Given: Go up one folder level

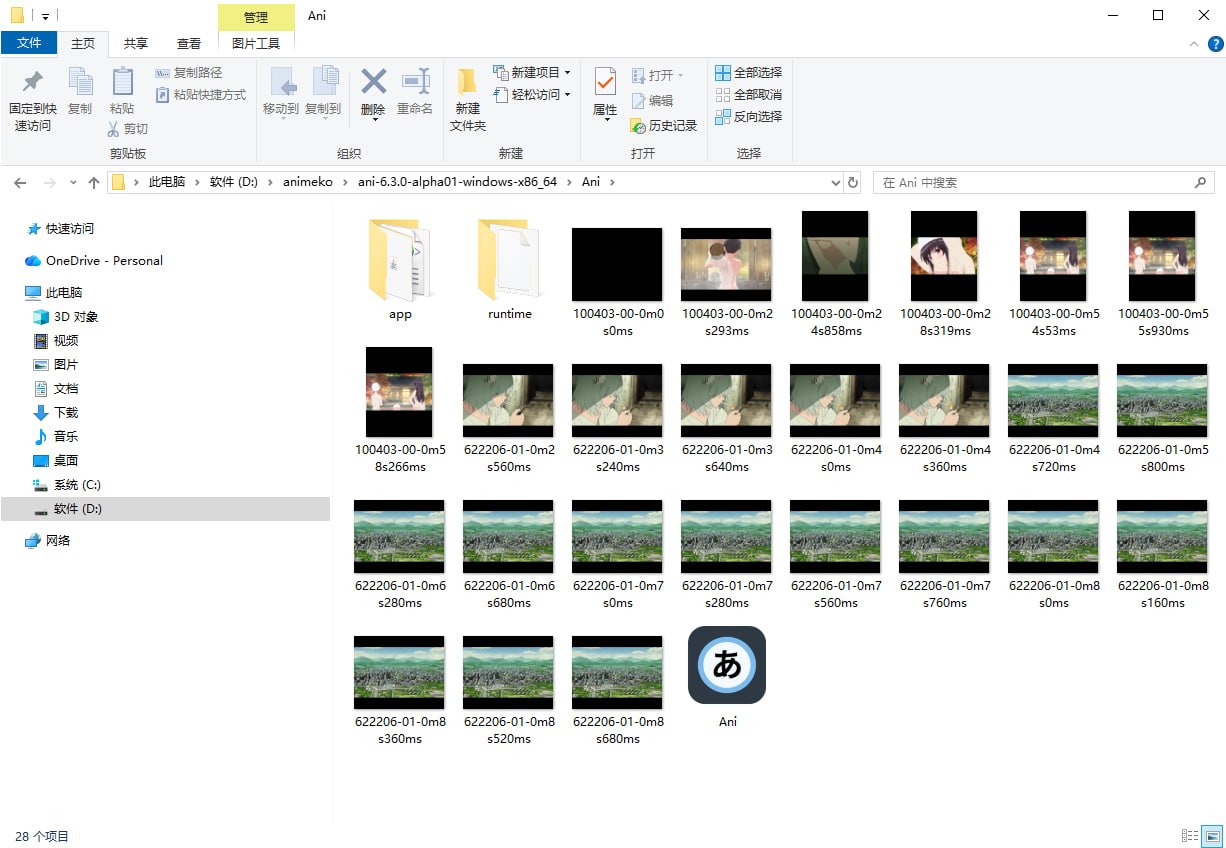Looking at the screenshot, I should tap(94, 183).
